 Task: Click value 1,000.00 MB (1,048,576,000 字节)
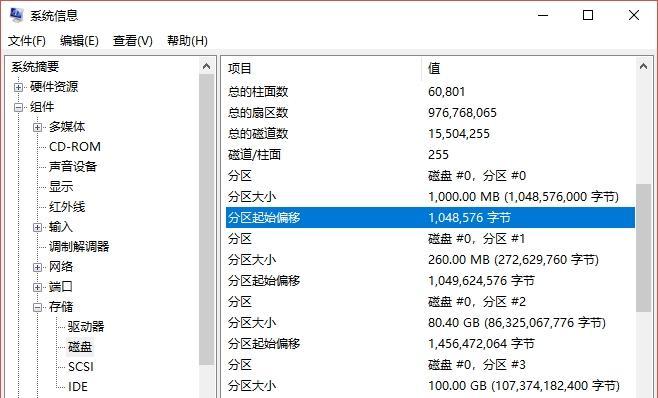(x=523, y=197)
